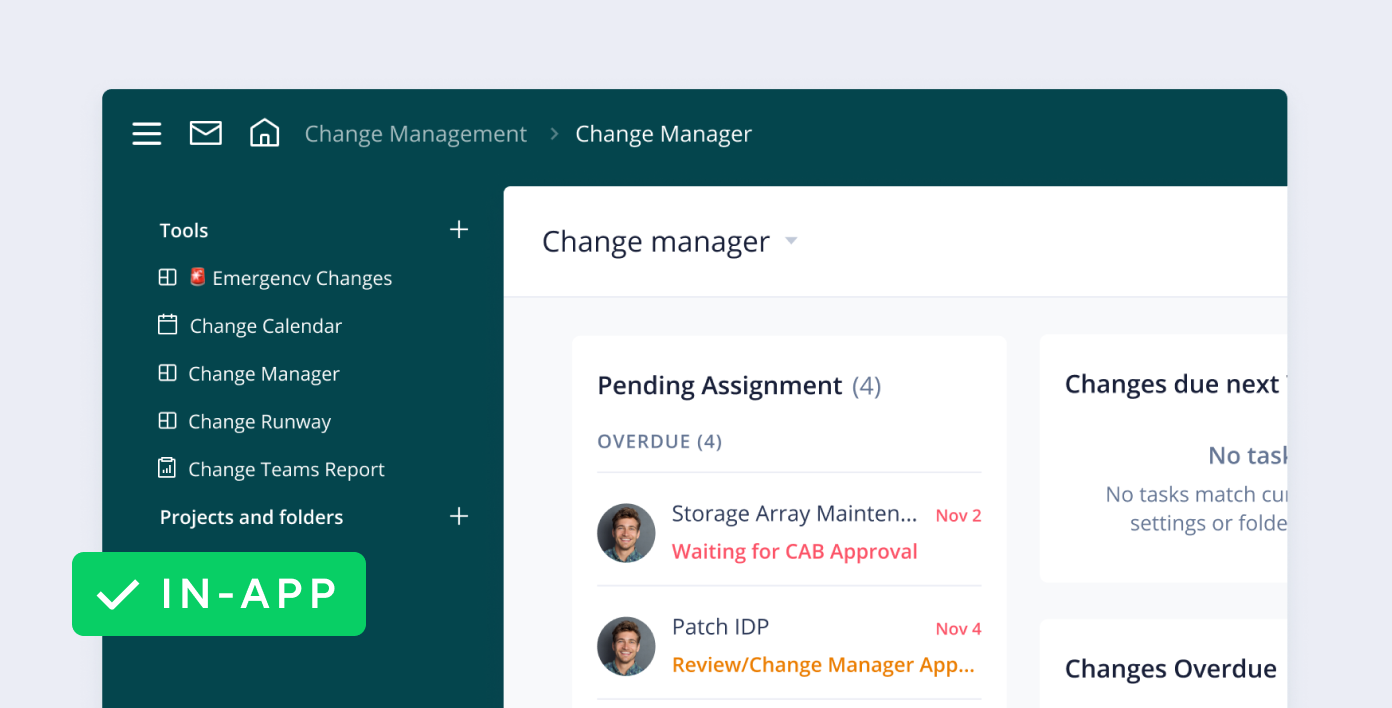The width and height of the screenshot is (1392, 708).
Task: Collapse the OVERDUE (4) section
Action: (659, 441)
